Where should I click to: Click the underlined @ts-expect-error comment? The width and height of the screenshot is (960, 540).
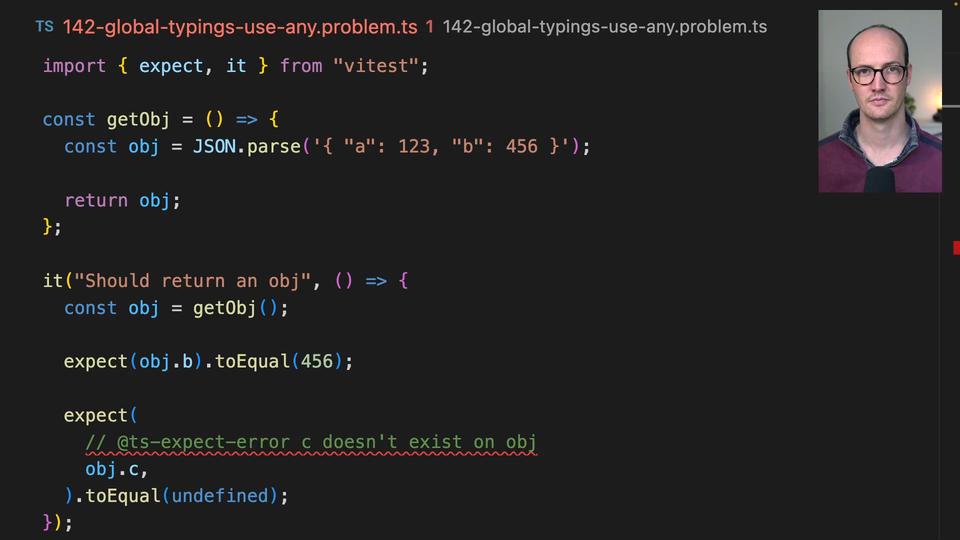click(x=312, y=442)
